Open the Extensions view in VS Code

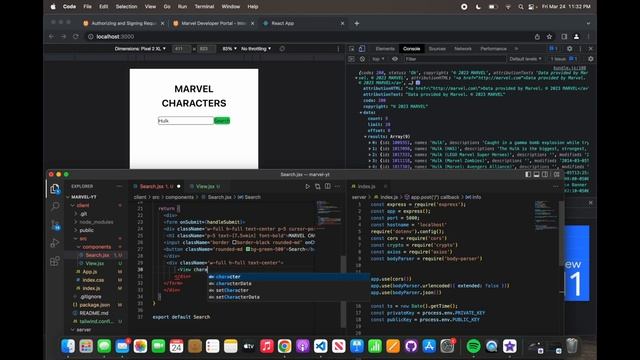click(55, 261)
